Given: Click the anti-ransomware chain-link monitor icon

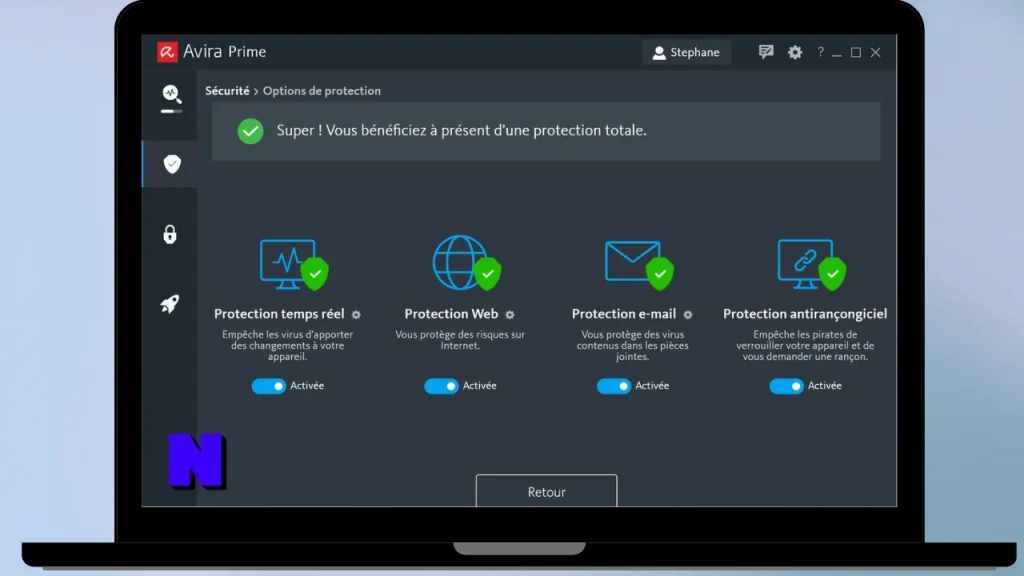Looking at the screenshot, I should 811,264.
